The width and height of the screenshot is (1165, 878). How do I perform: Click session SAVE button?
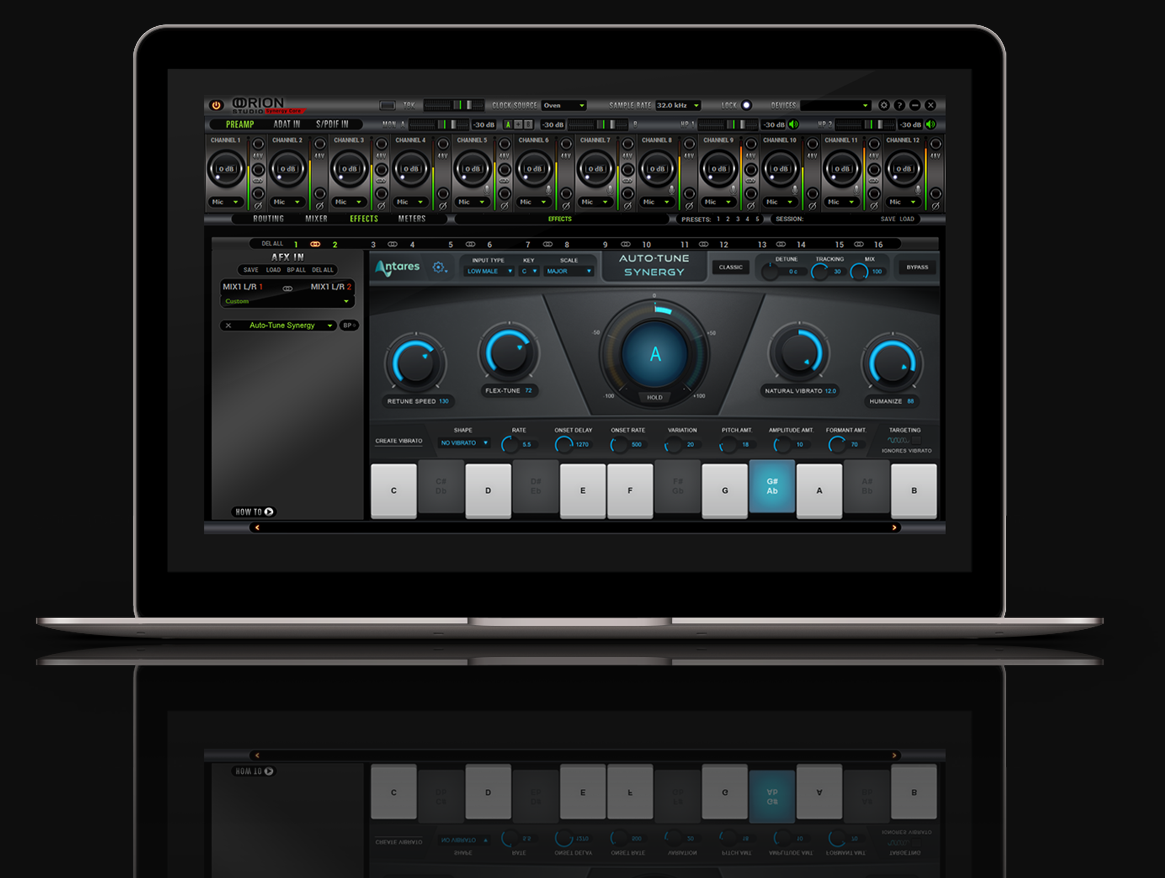pos(888,219)
